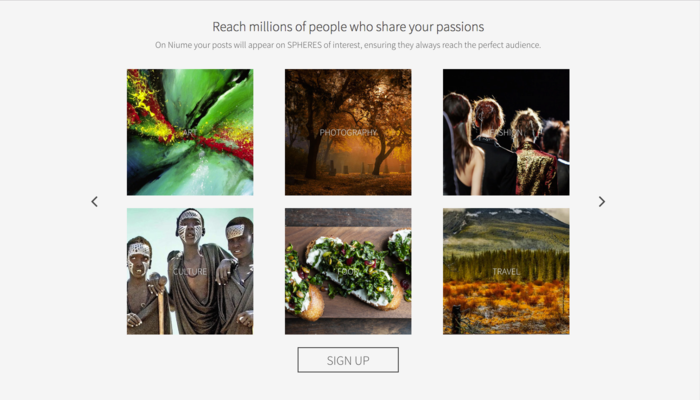Click the SIGN UP button
This screenshot has height=400, width=700.
[348, 360]
